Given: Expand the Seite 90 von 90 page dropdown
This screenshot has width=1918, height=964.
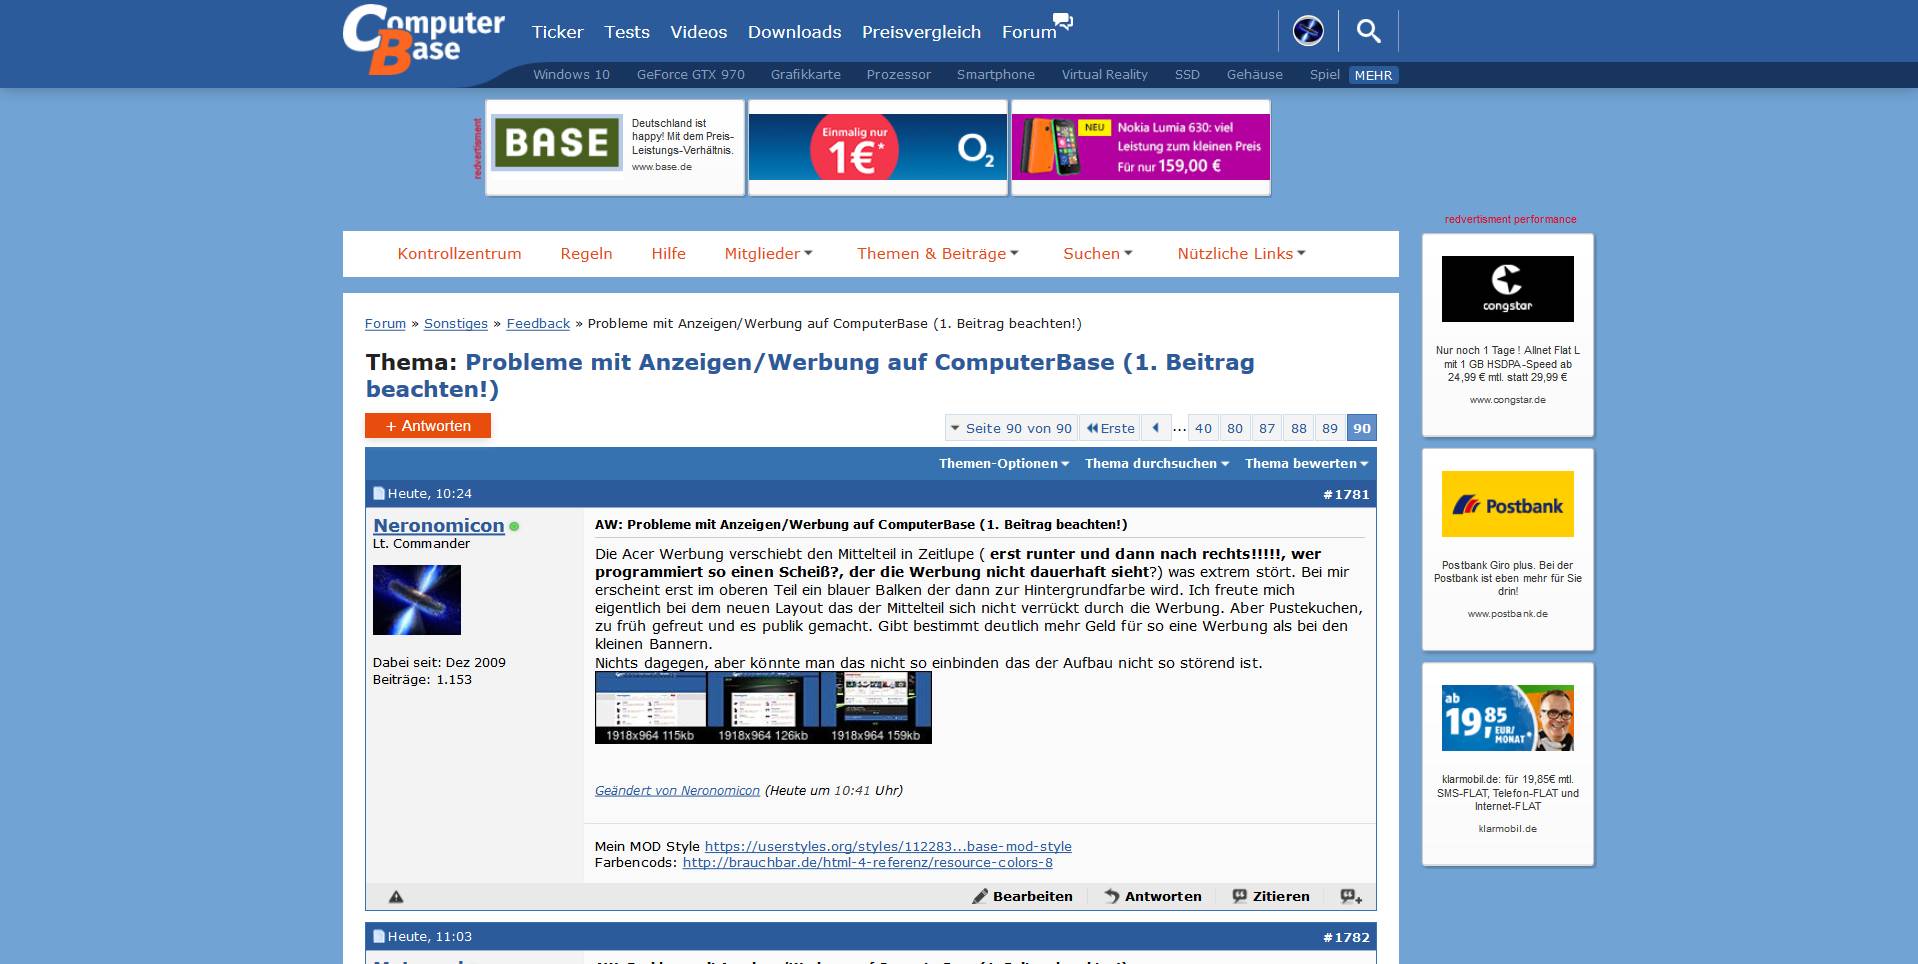Looking at the screenshot, I should tap(1011, 428).
